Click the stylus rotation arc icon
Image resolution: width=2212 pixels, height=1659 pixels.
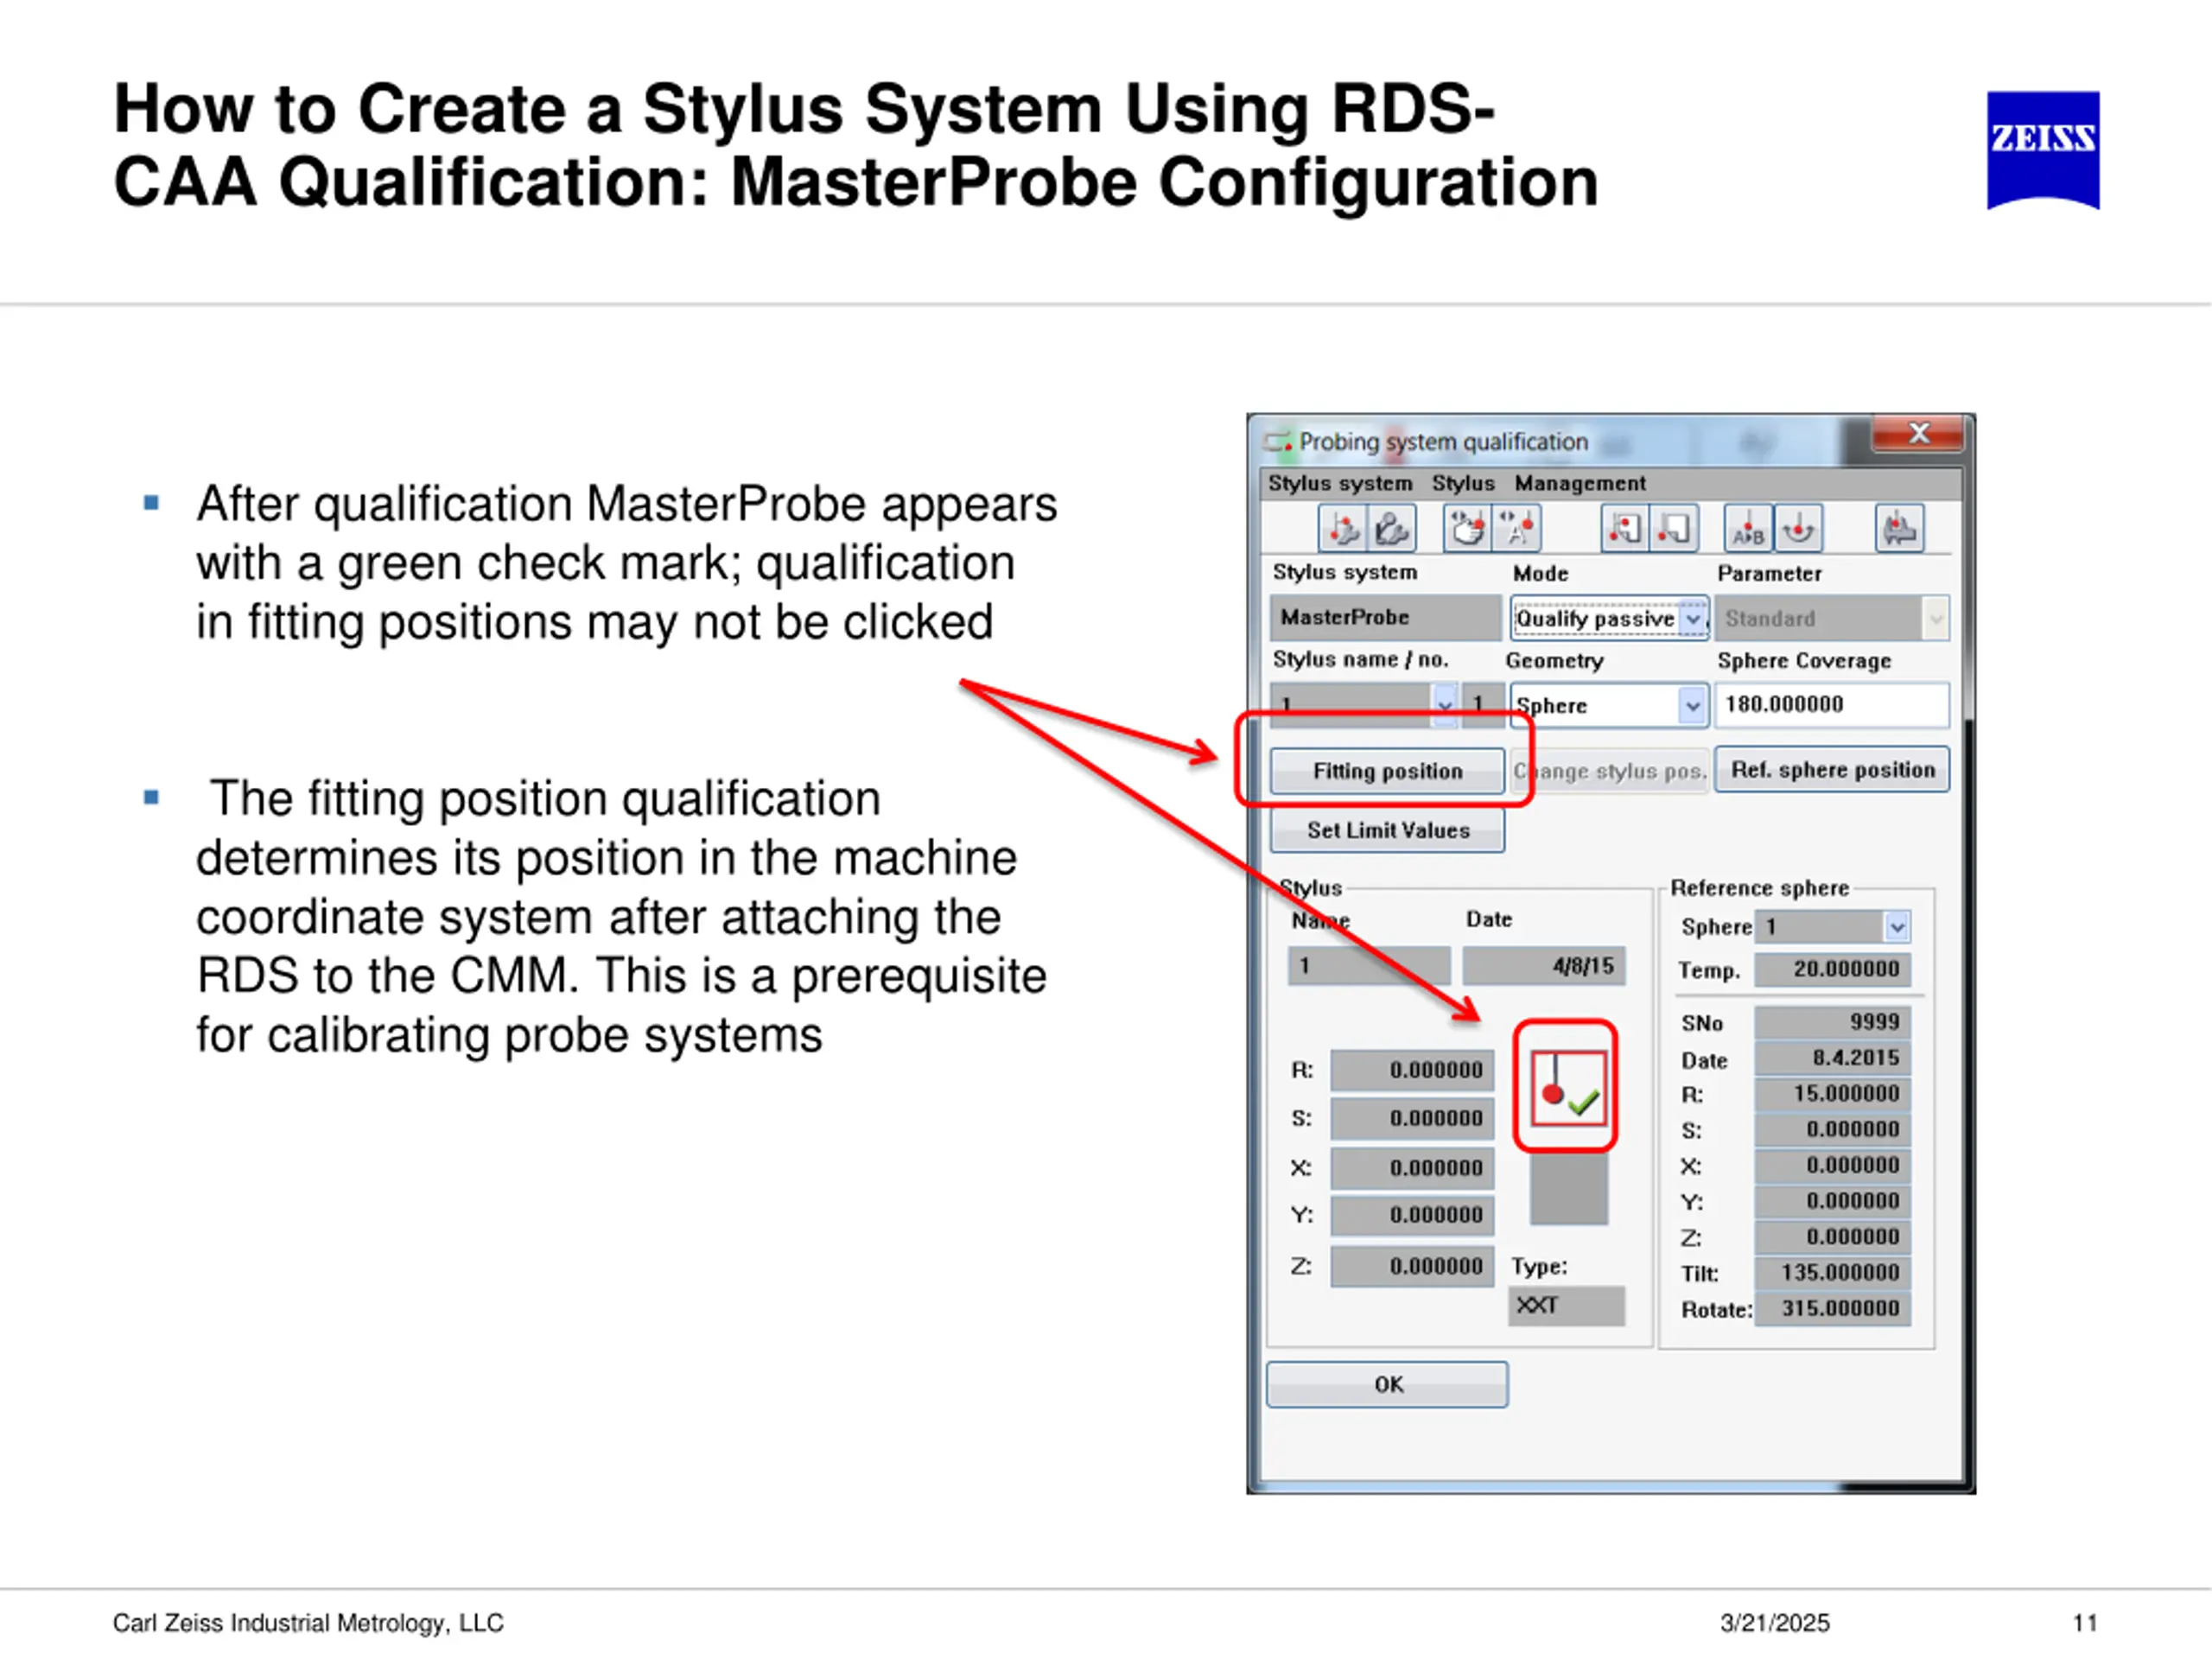[x=1798, y=528]
